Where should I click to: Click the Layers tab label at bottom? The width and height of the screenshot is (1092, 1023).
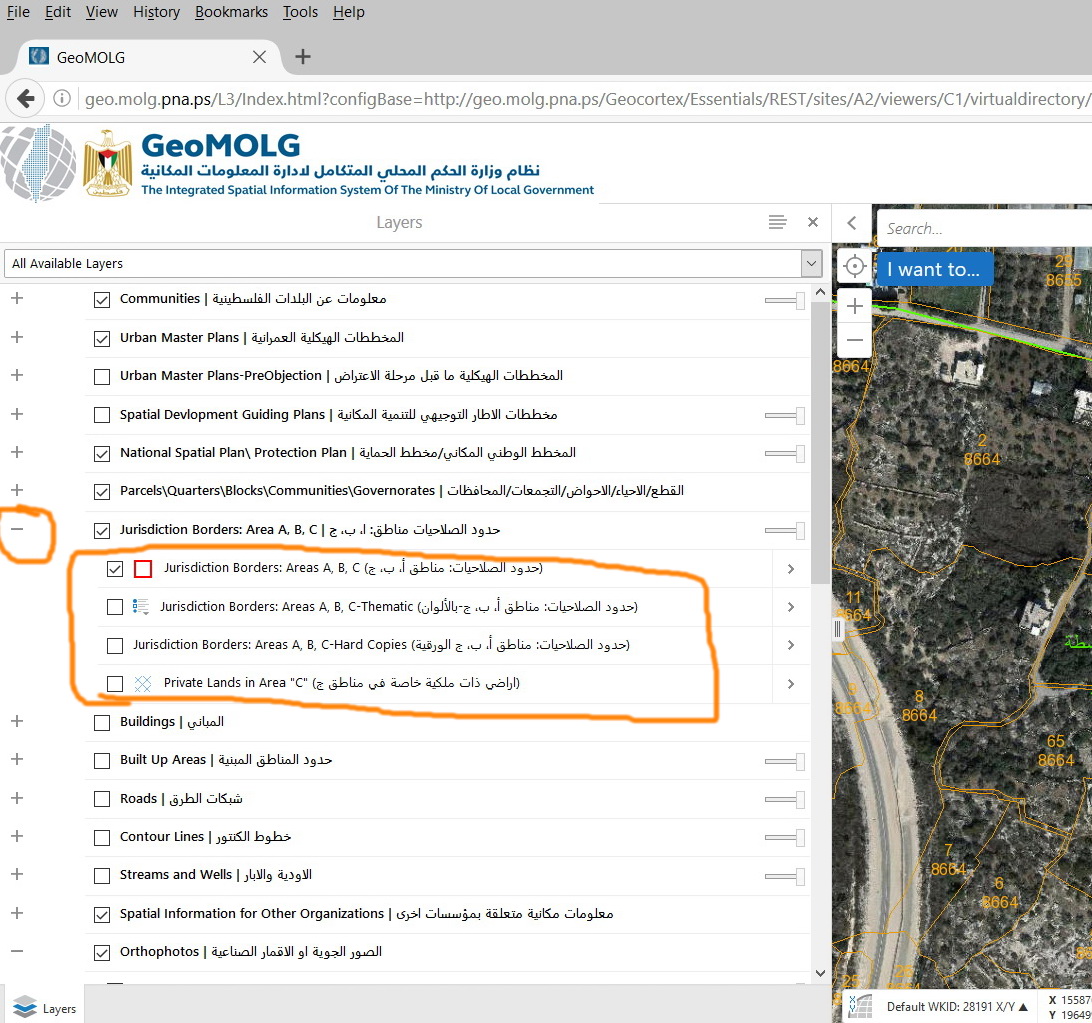point(59,1009)
